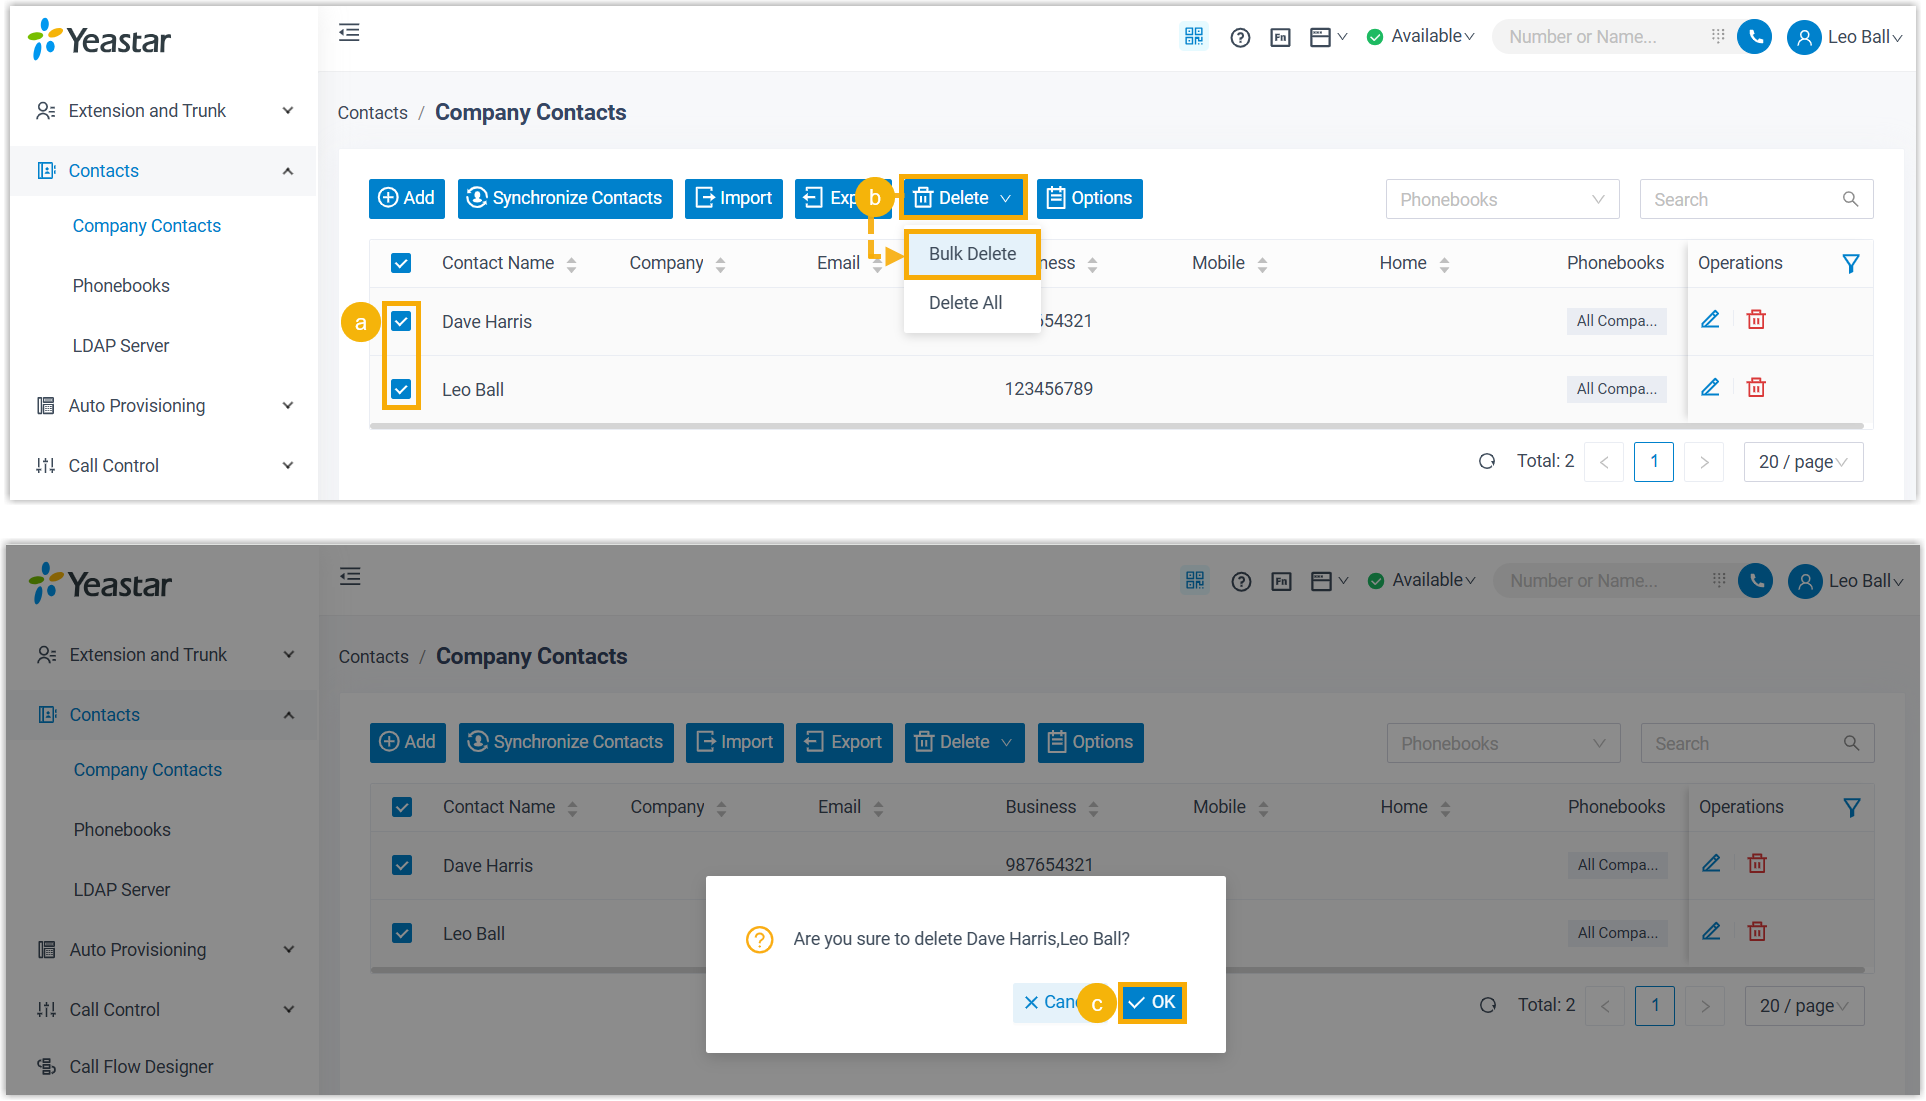Open the column filter funnel icon
Viewport: 1926px width, 1101px height.
pos(1851,263)
